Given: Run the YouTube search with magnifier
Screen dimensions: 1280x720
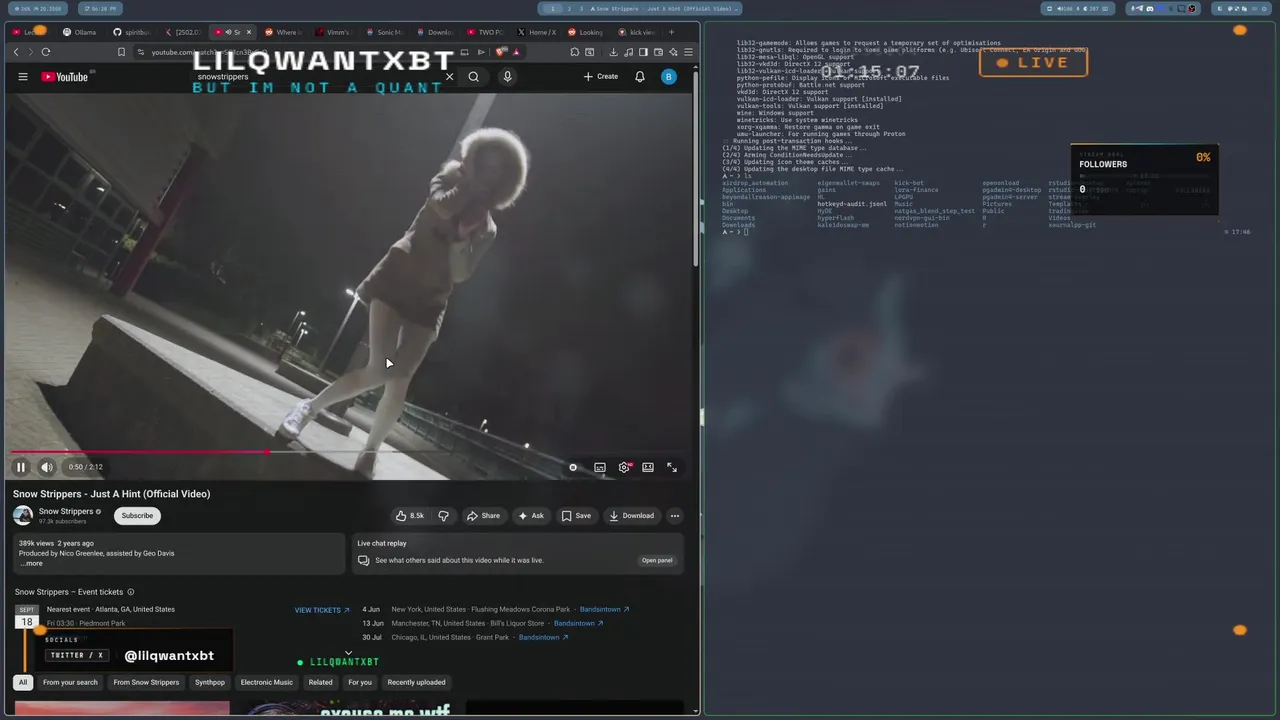Looking at the screenshot, I should pyautogui.click(x=474, y=77).
